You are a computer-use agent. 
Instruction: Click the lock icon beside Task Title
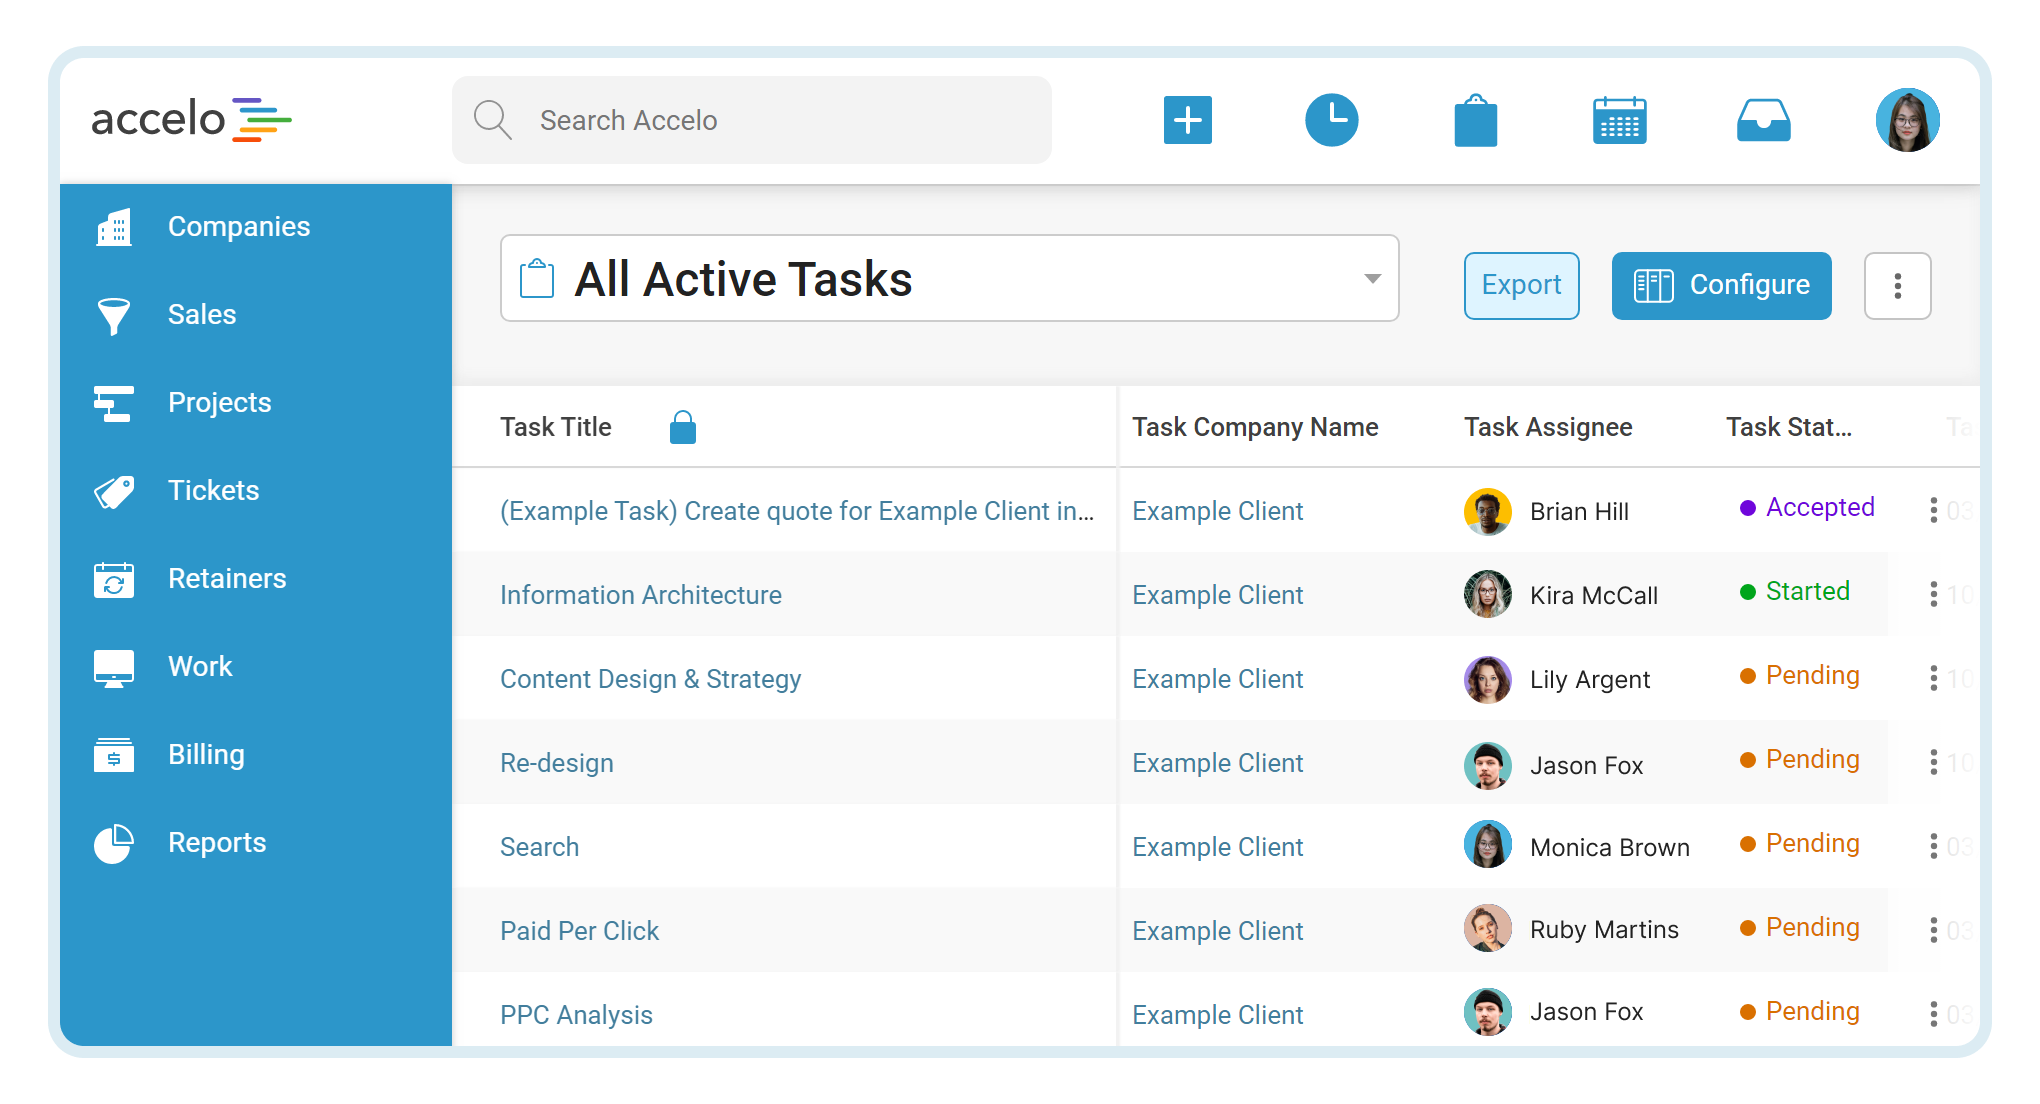pos(683,428)
